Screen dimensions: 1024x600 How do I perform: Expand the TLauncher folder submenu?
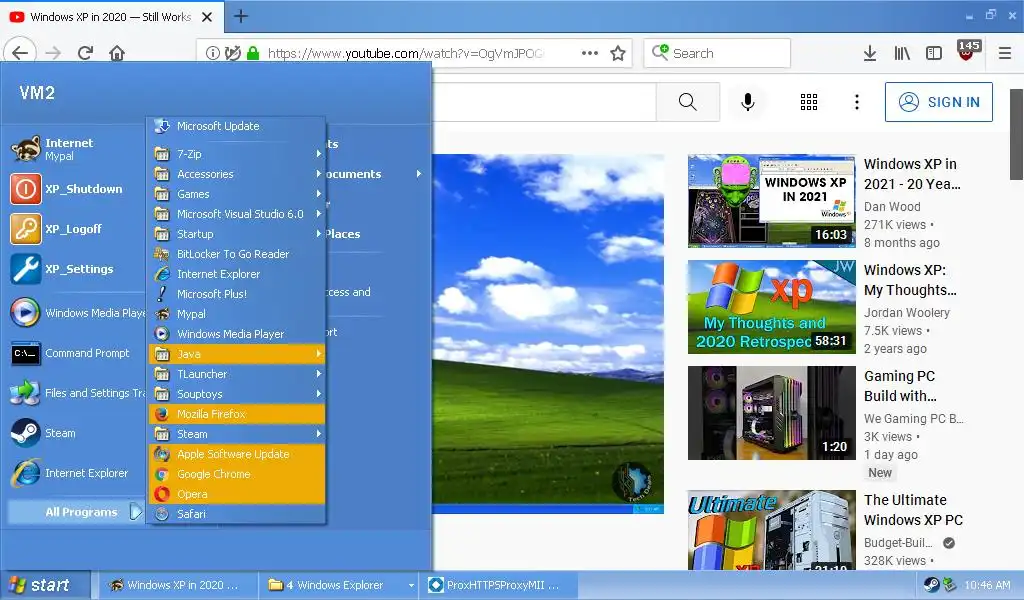(237, 374)
